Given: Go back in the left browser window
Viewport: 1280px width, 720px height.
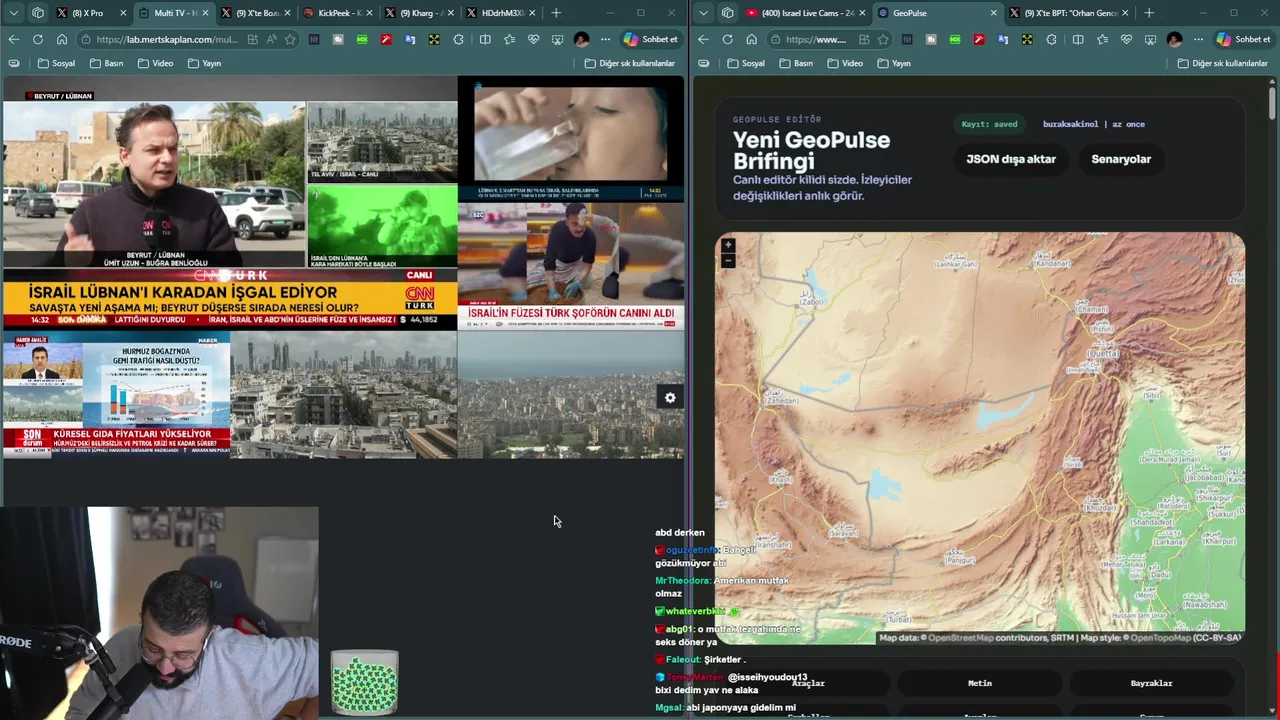Looking at the screenshot, I should [13, 39].
